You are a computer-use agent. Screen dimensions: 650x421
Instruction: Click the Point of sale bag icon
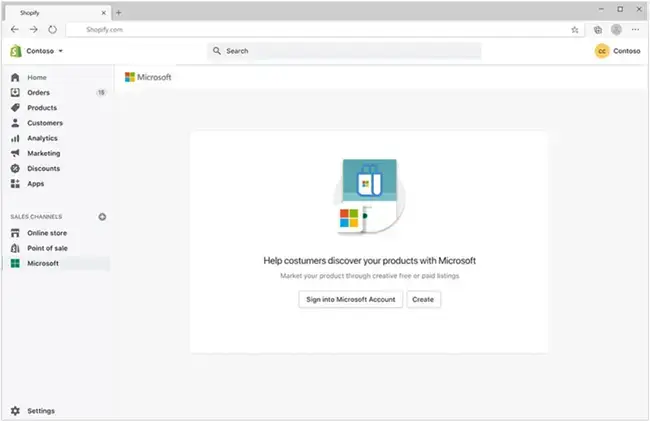(x=15, y=248)
